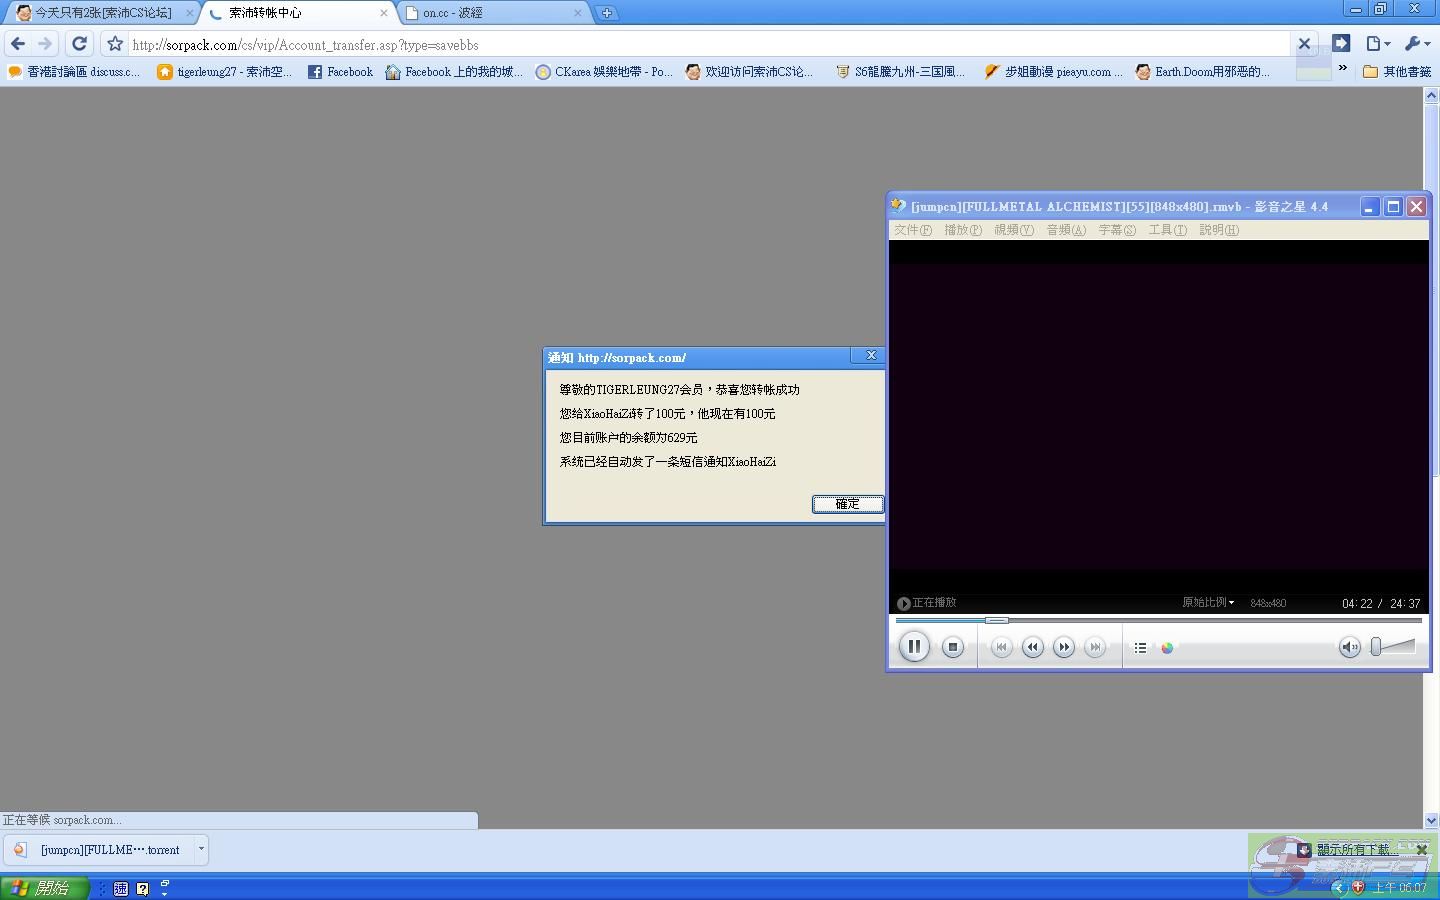Expand the torrent download item options arrow
This screenshot has height=900, width=1440.
(x=201, y=849)
